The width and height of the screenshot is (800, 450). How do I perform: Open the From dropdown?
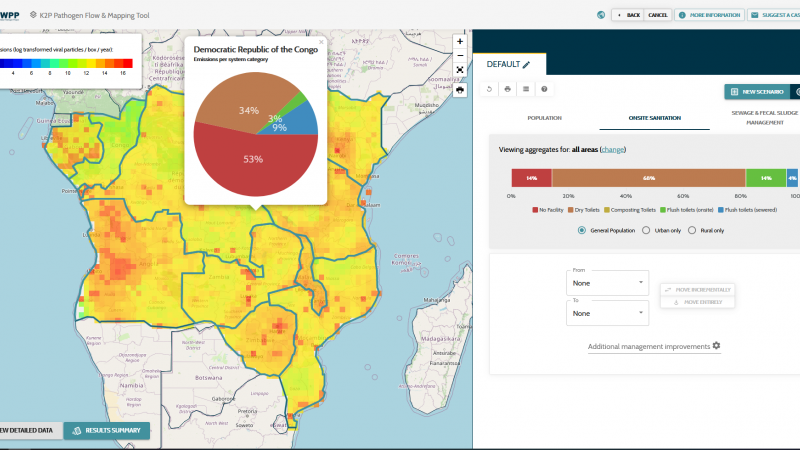[607, 283]
